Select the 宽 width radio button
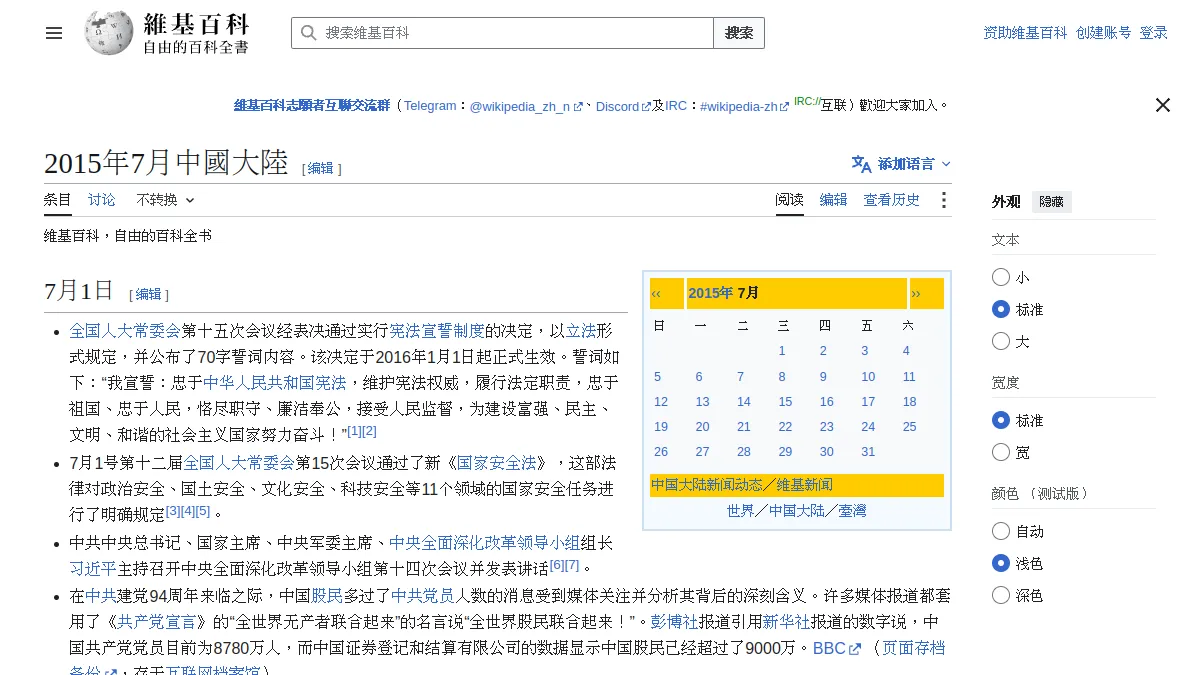 pyautogui.click(x=1001, y=453)
